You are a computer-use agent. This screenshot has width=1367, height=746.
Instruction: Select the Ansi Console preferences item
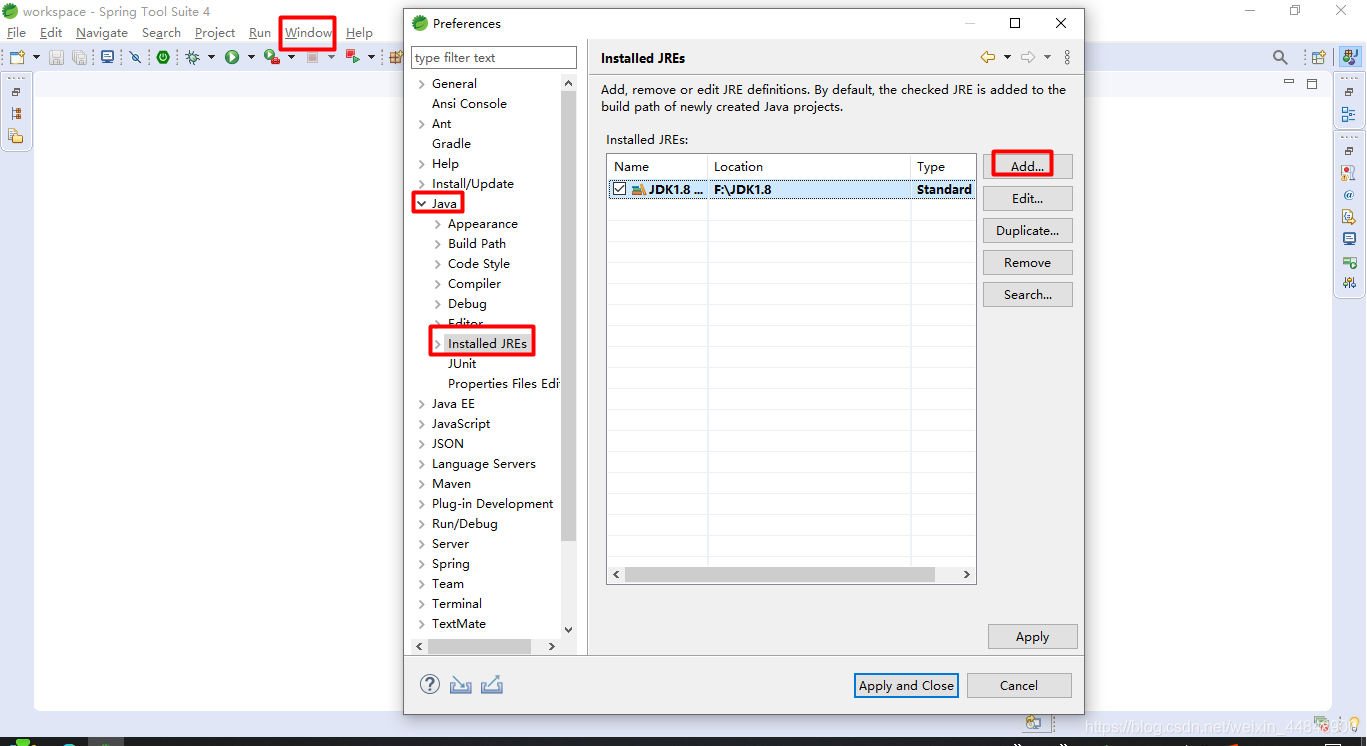[469, 104]
